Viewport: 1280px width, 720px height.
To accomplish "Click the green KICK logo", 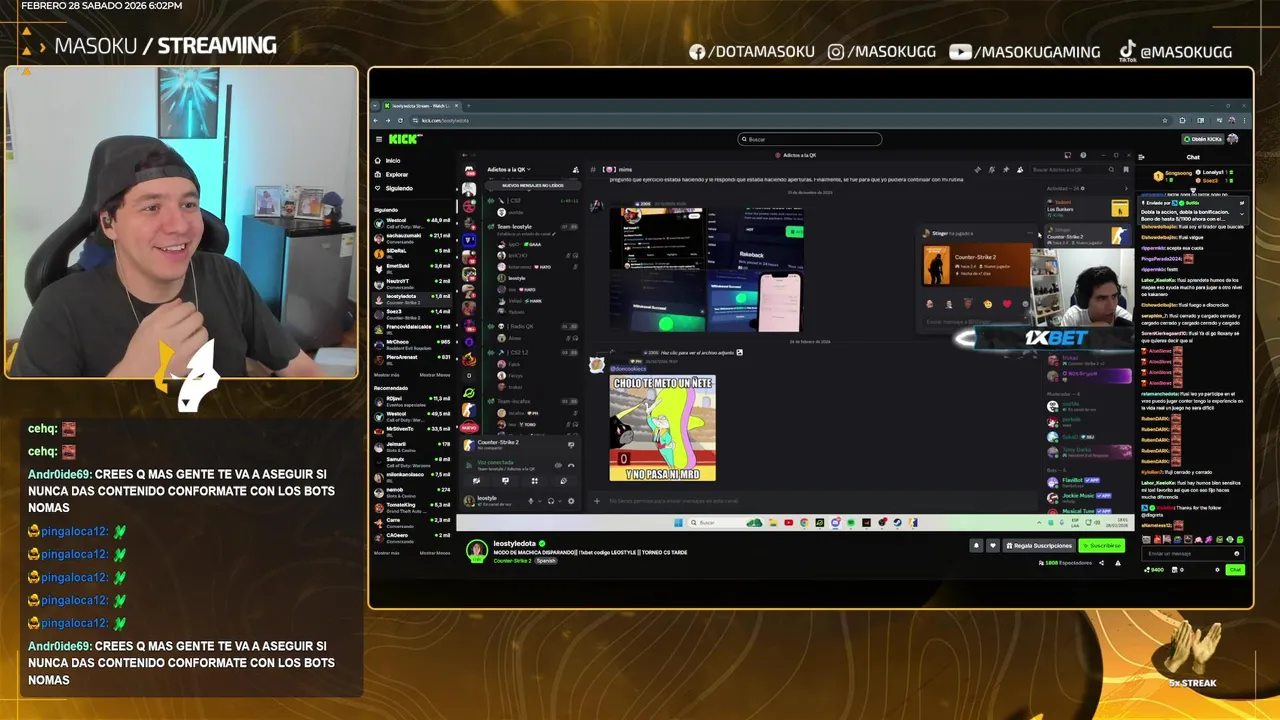I will (405, 139).
